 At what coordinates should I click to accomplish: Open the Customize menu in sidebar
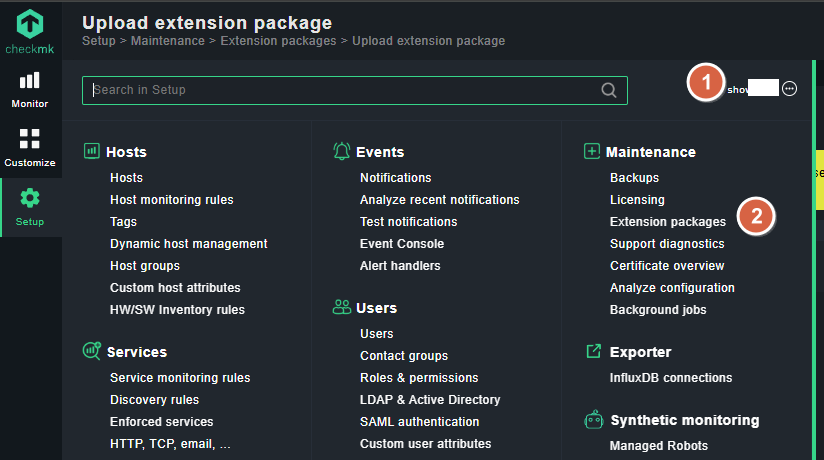(30, 147)
